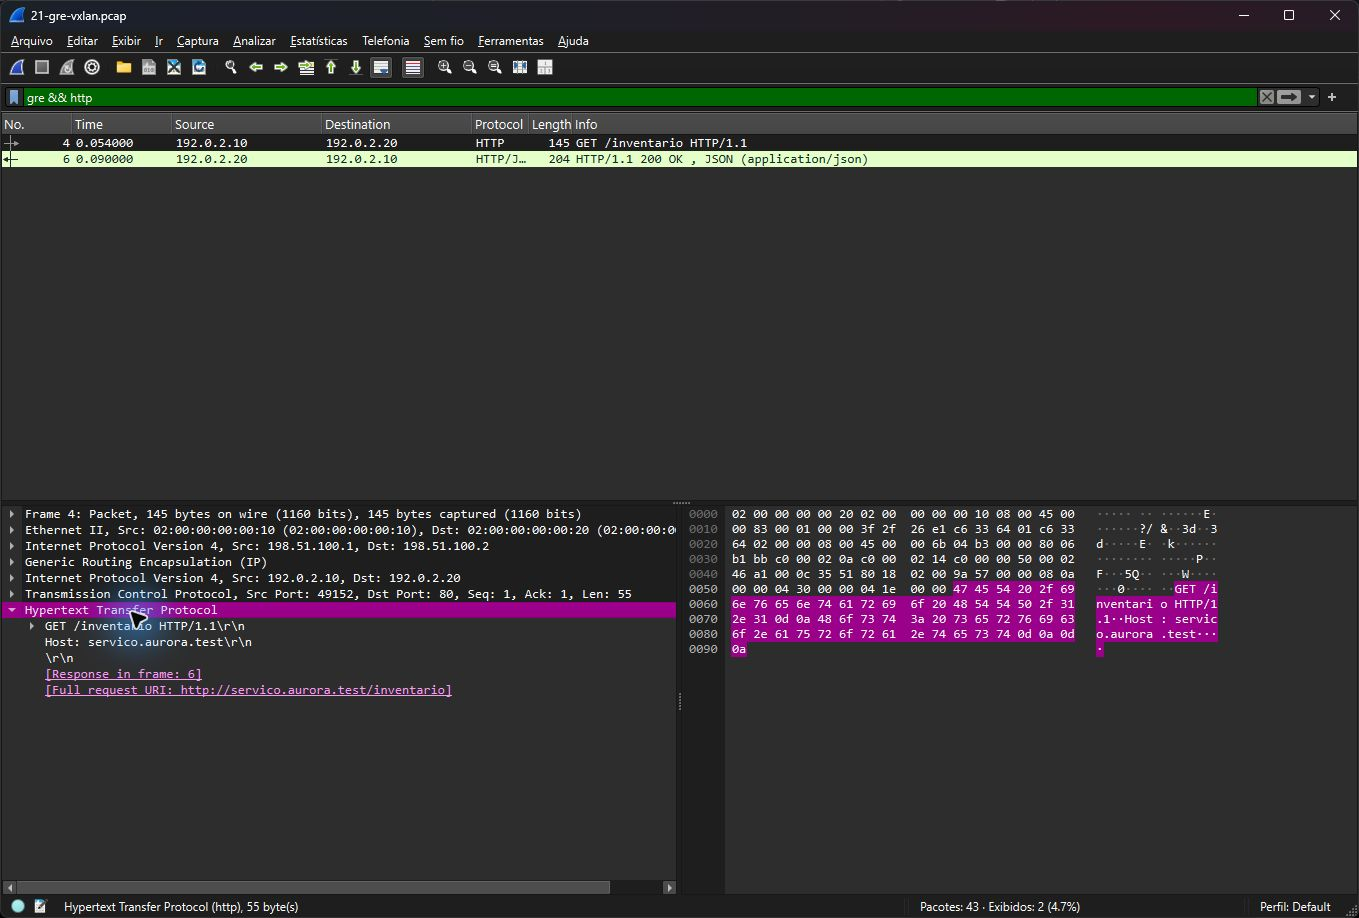
Task: Select the HTTP/1.1 200 OK packet row
Action: (679, 159)
